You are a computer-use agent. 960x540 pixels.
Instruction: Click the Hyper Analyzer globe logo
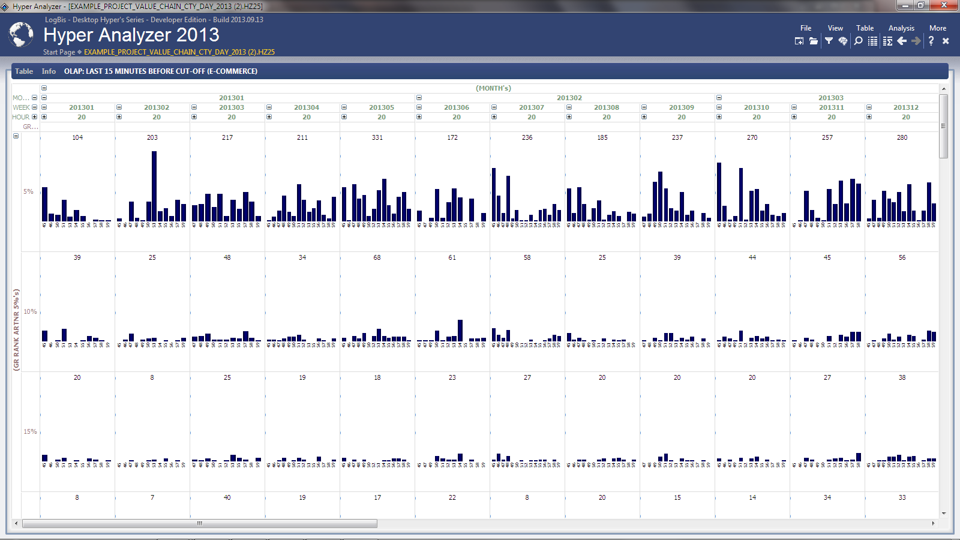[21, 34]
